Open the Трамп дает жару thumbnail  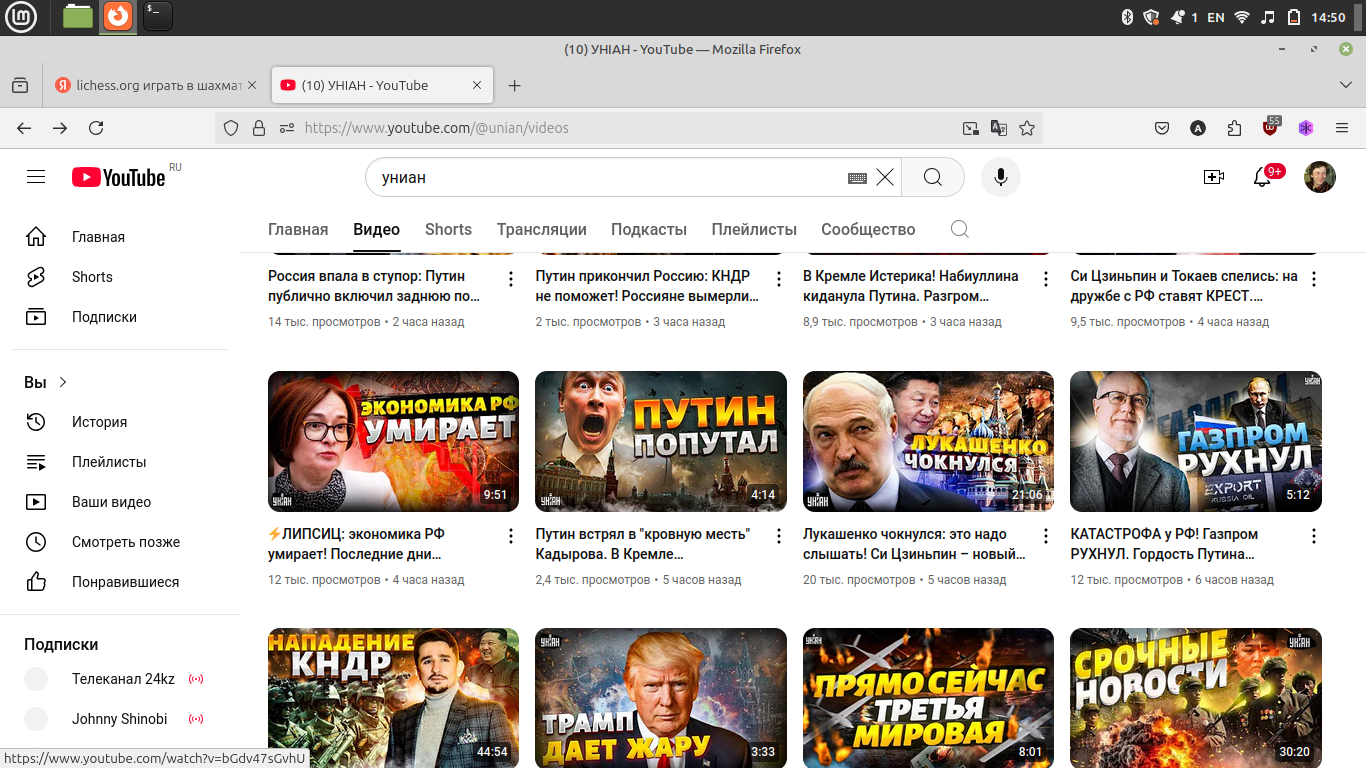661,698
